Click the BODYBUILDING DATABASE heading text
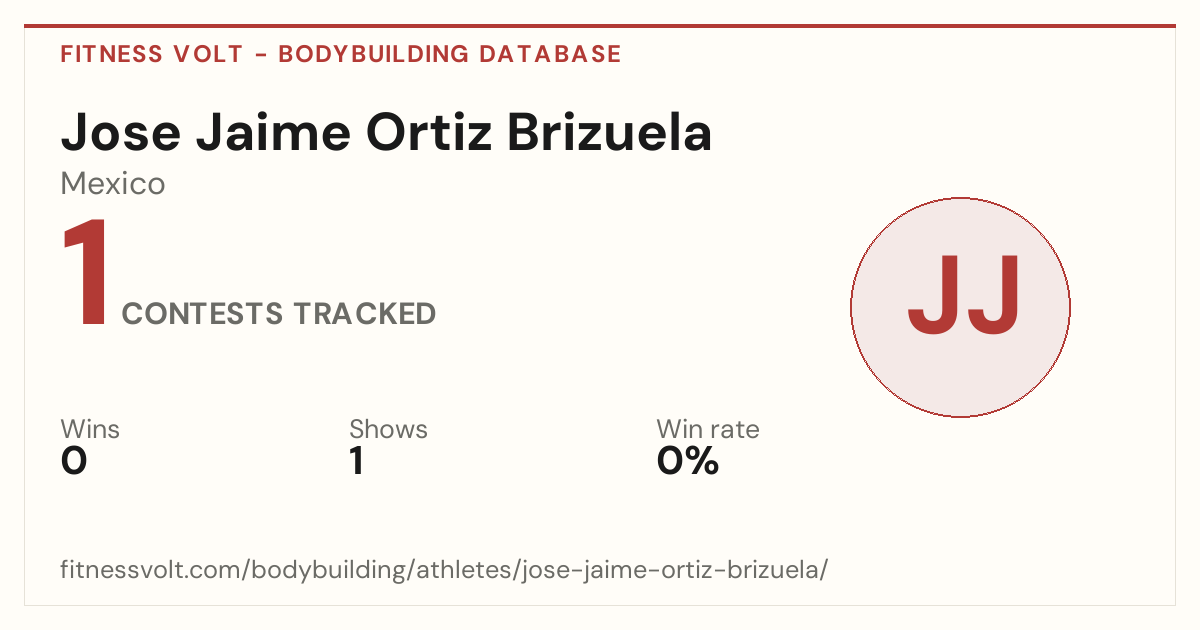Screen dimensions: 1200x630 click(450, 54)
